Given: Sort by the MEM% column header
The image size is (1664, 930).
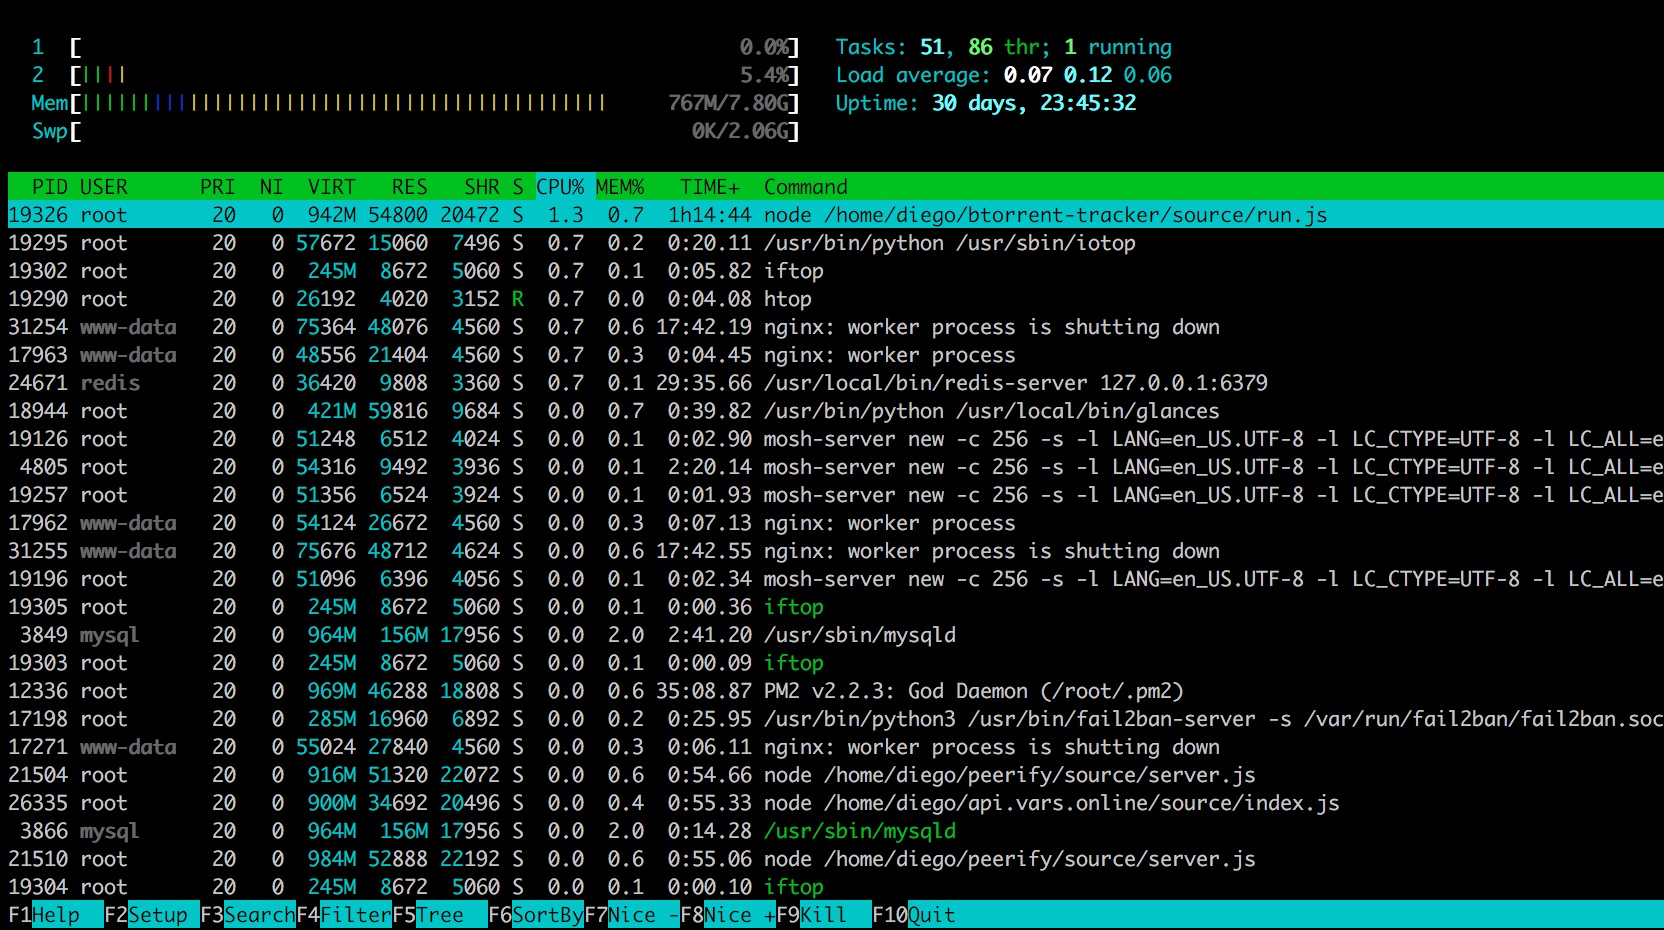Looking at the screenshot, I should [x=620, y=187].
